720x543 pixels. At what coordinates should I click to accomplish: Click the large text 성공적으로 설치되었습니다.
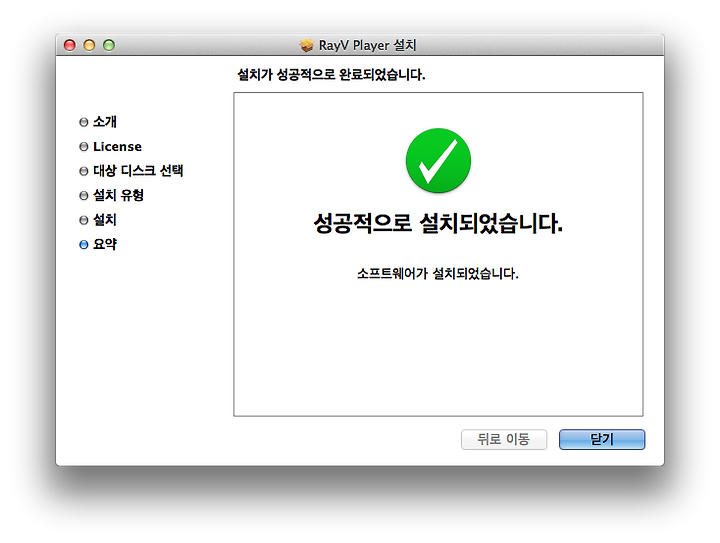[438, 224]
